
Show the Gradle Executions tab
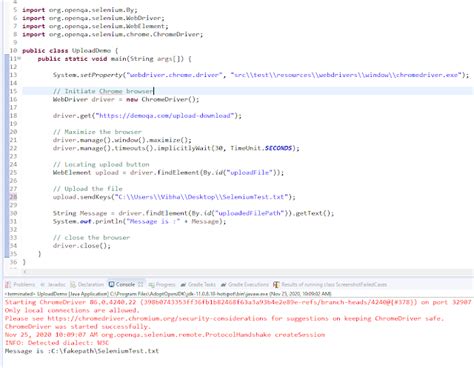[x=245, y=284]
